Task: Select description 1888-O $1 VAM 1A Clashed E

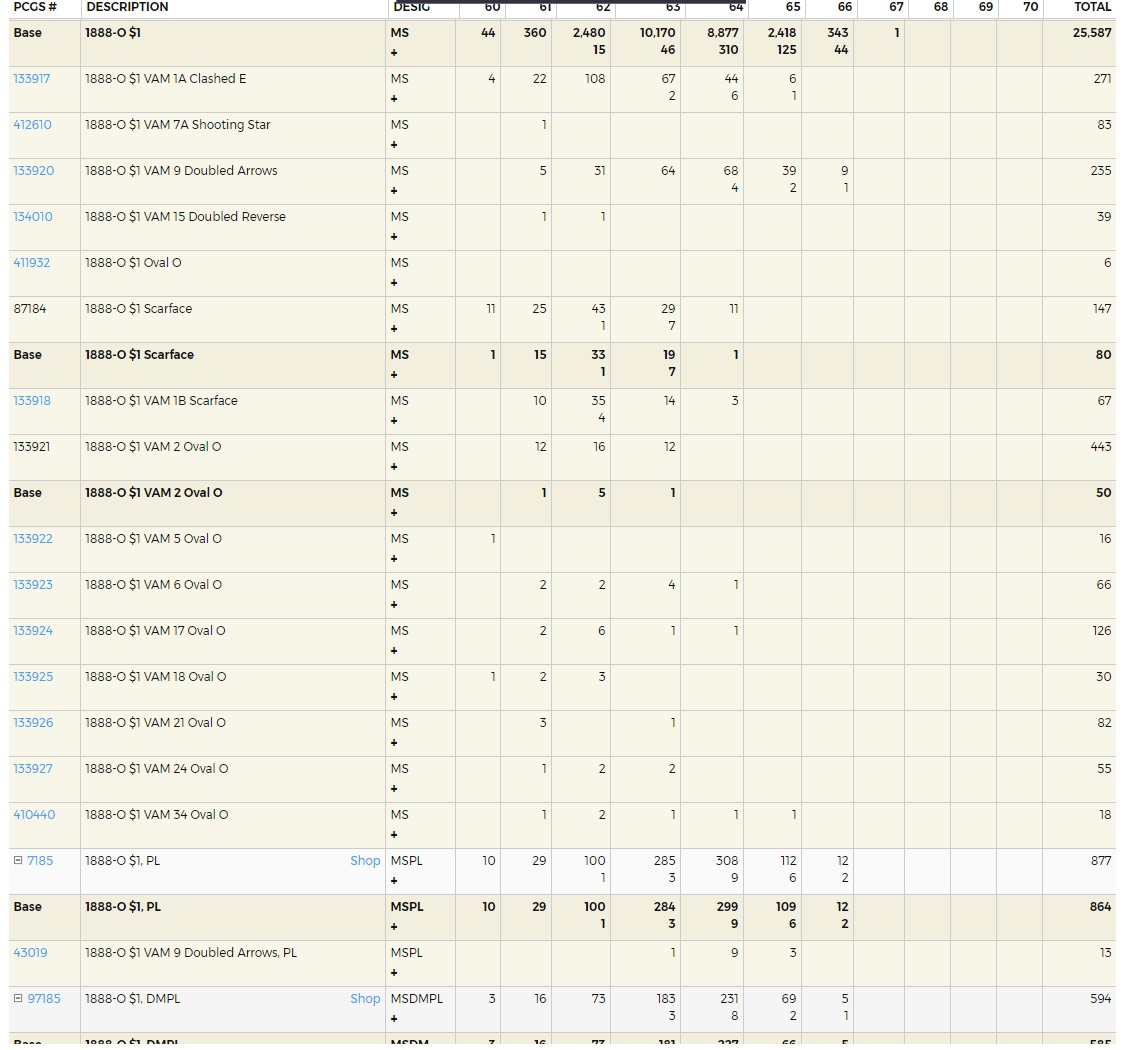Action: click(x=166, y=79)
